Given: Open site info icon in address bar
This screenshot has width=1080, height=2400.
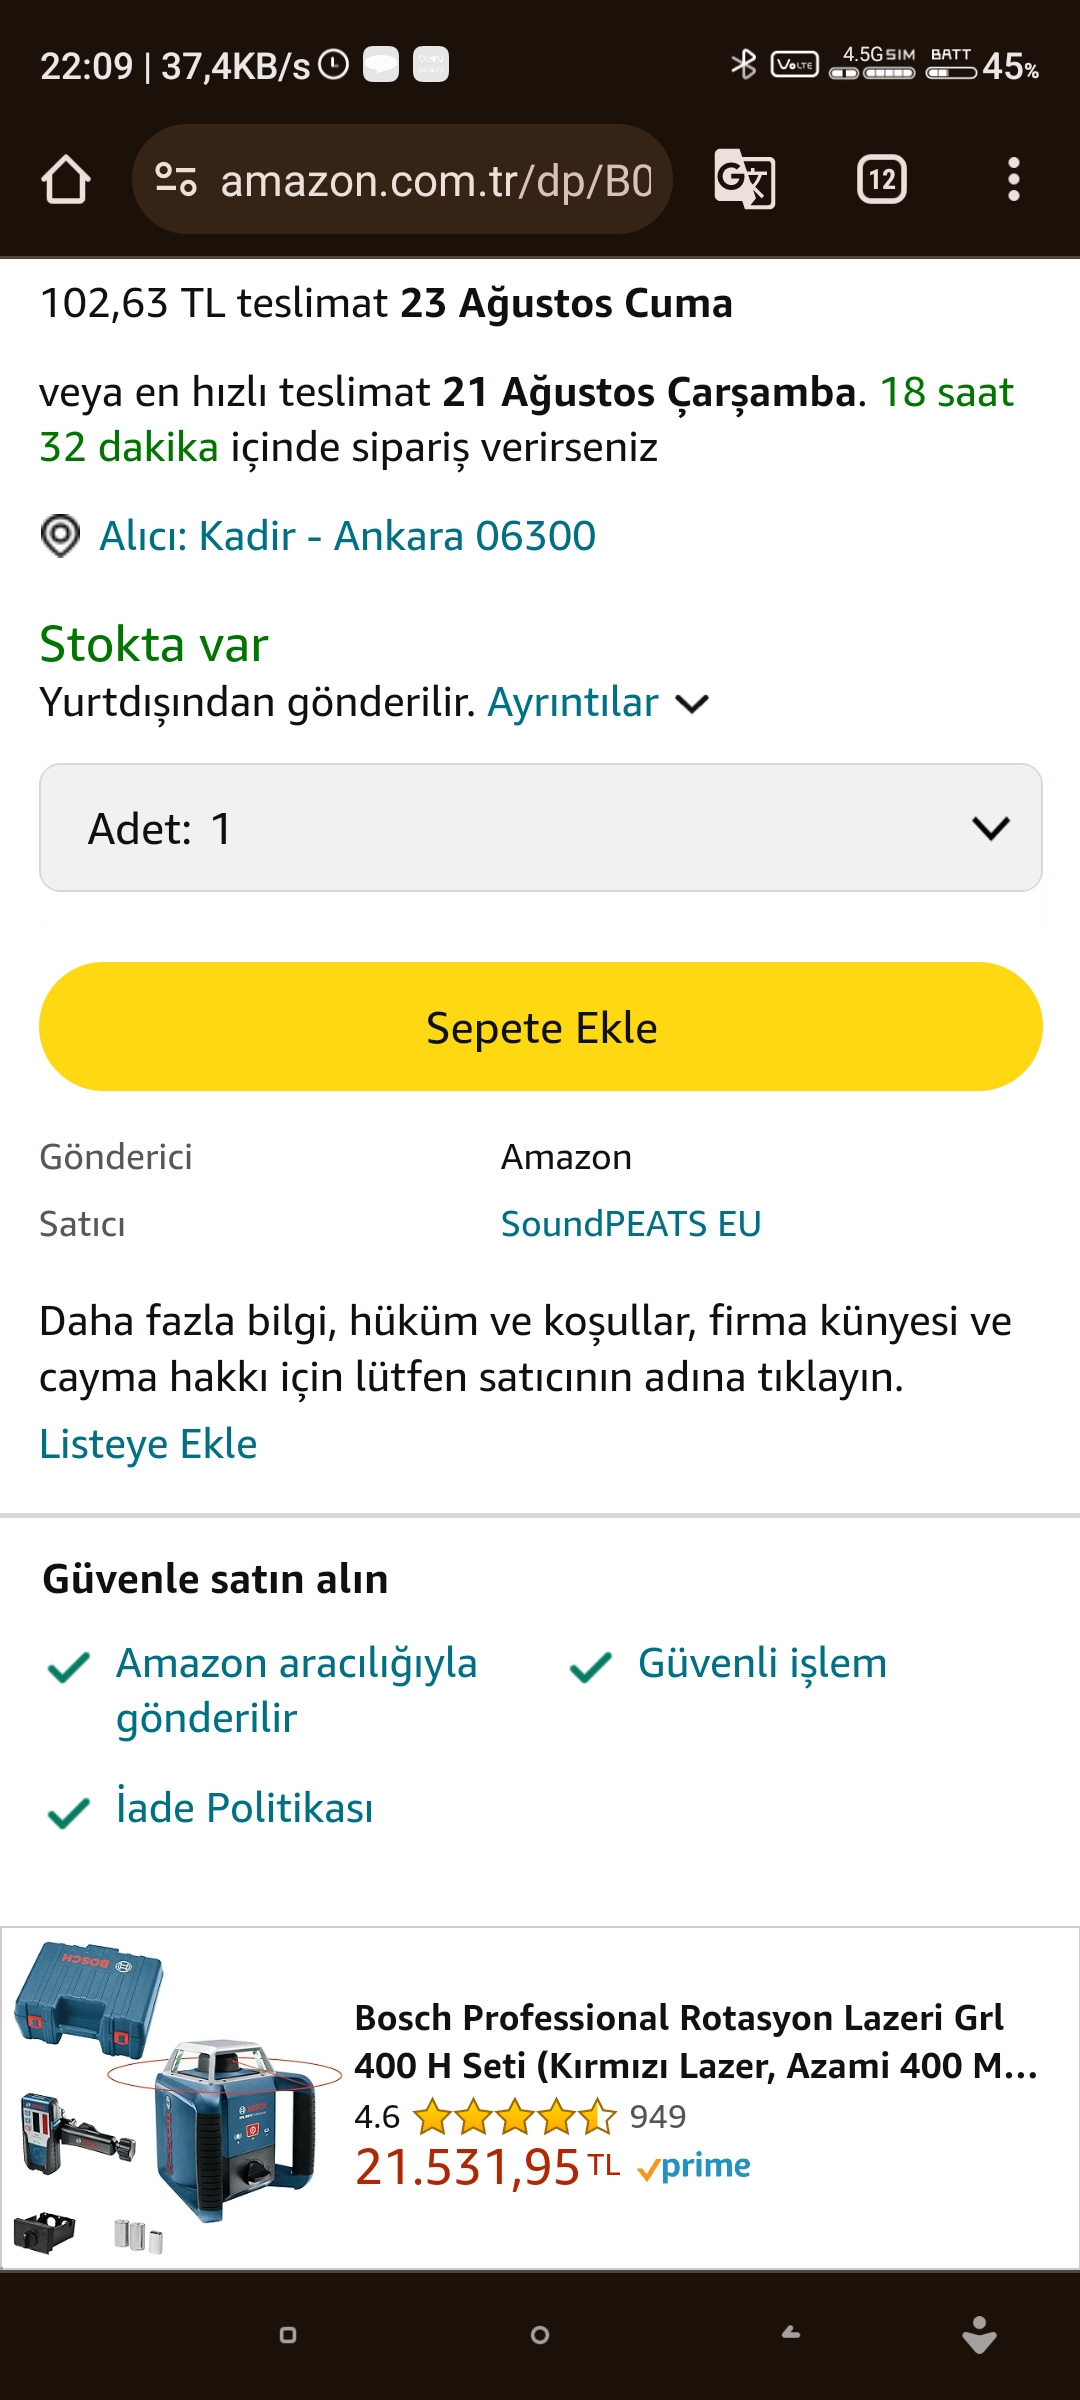Looking at the screenshot, I should point(176,180).
